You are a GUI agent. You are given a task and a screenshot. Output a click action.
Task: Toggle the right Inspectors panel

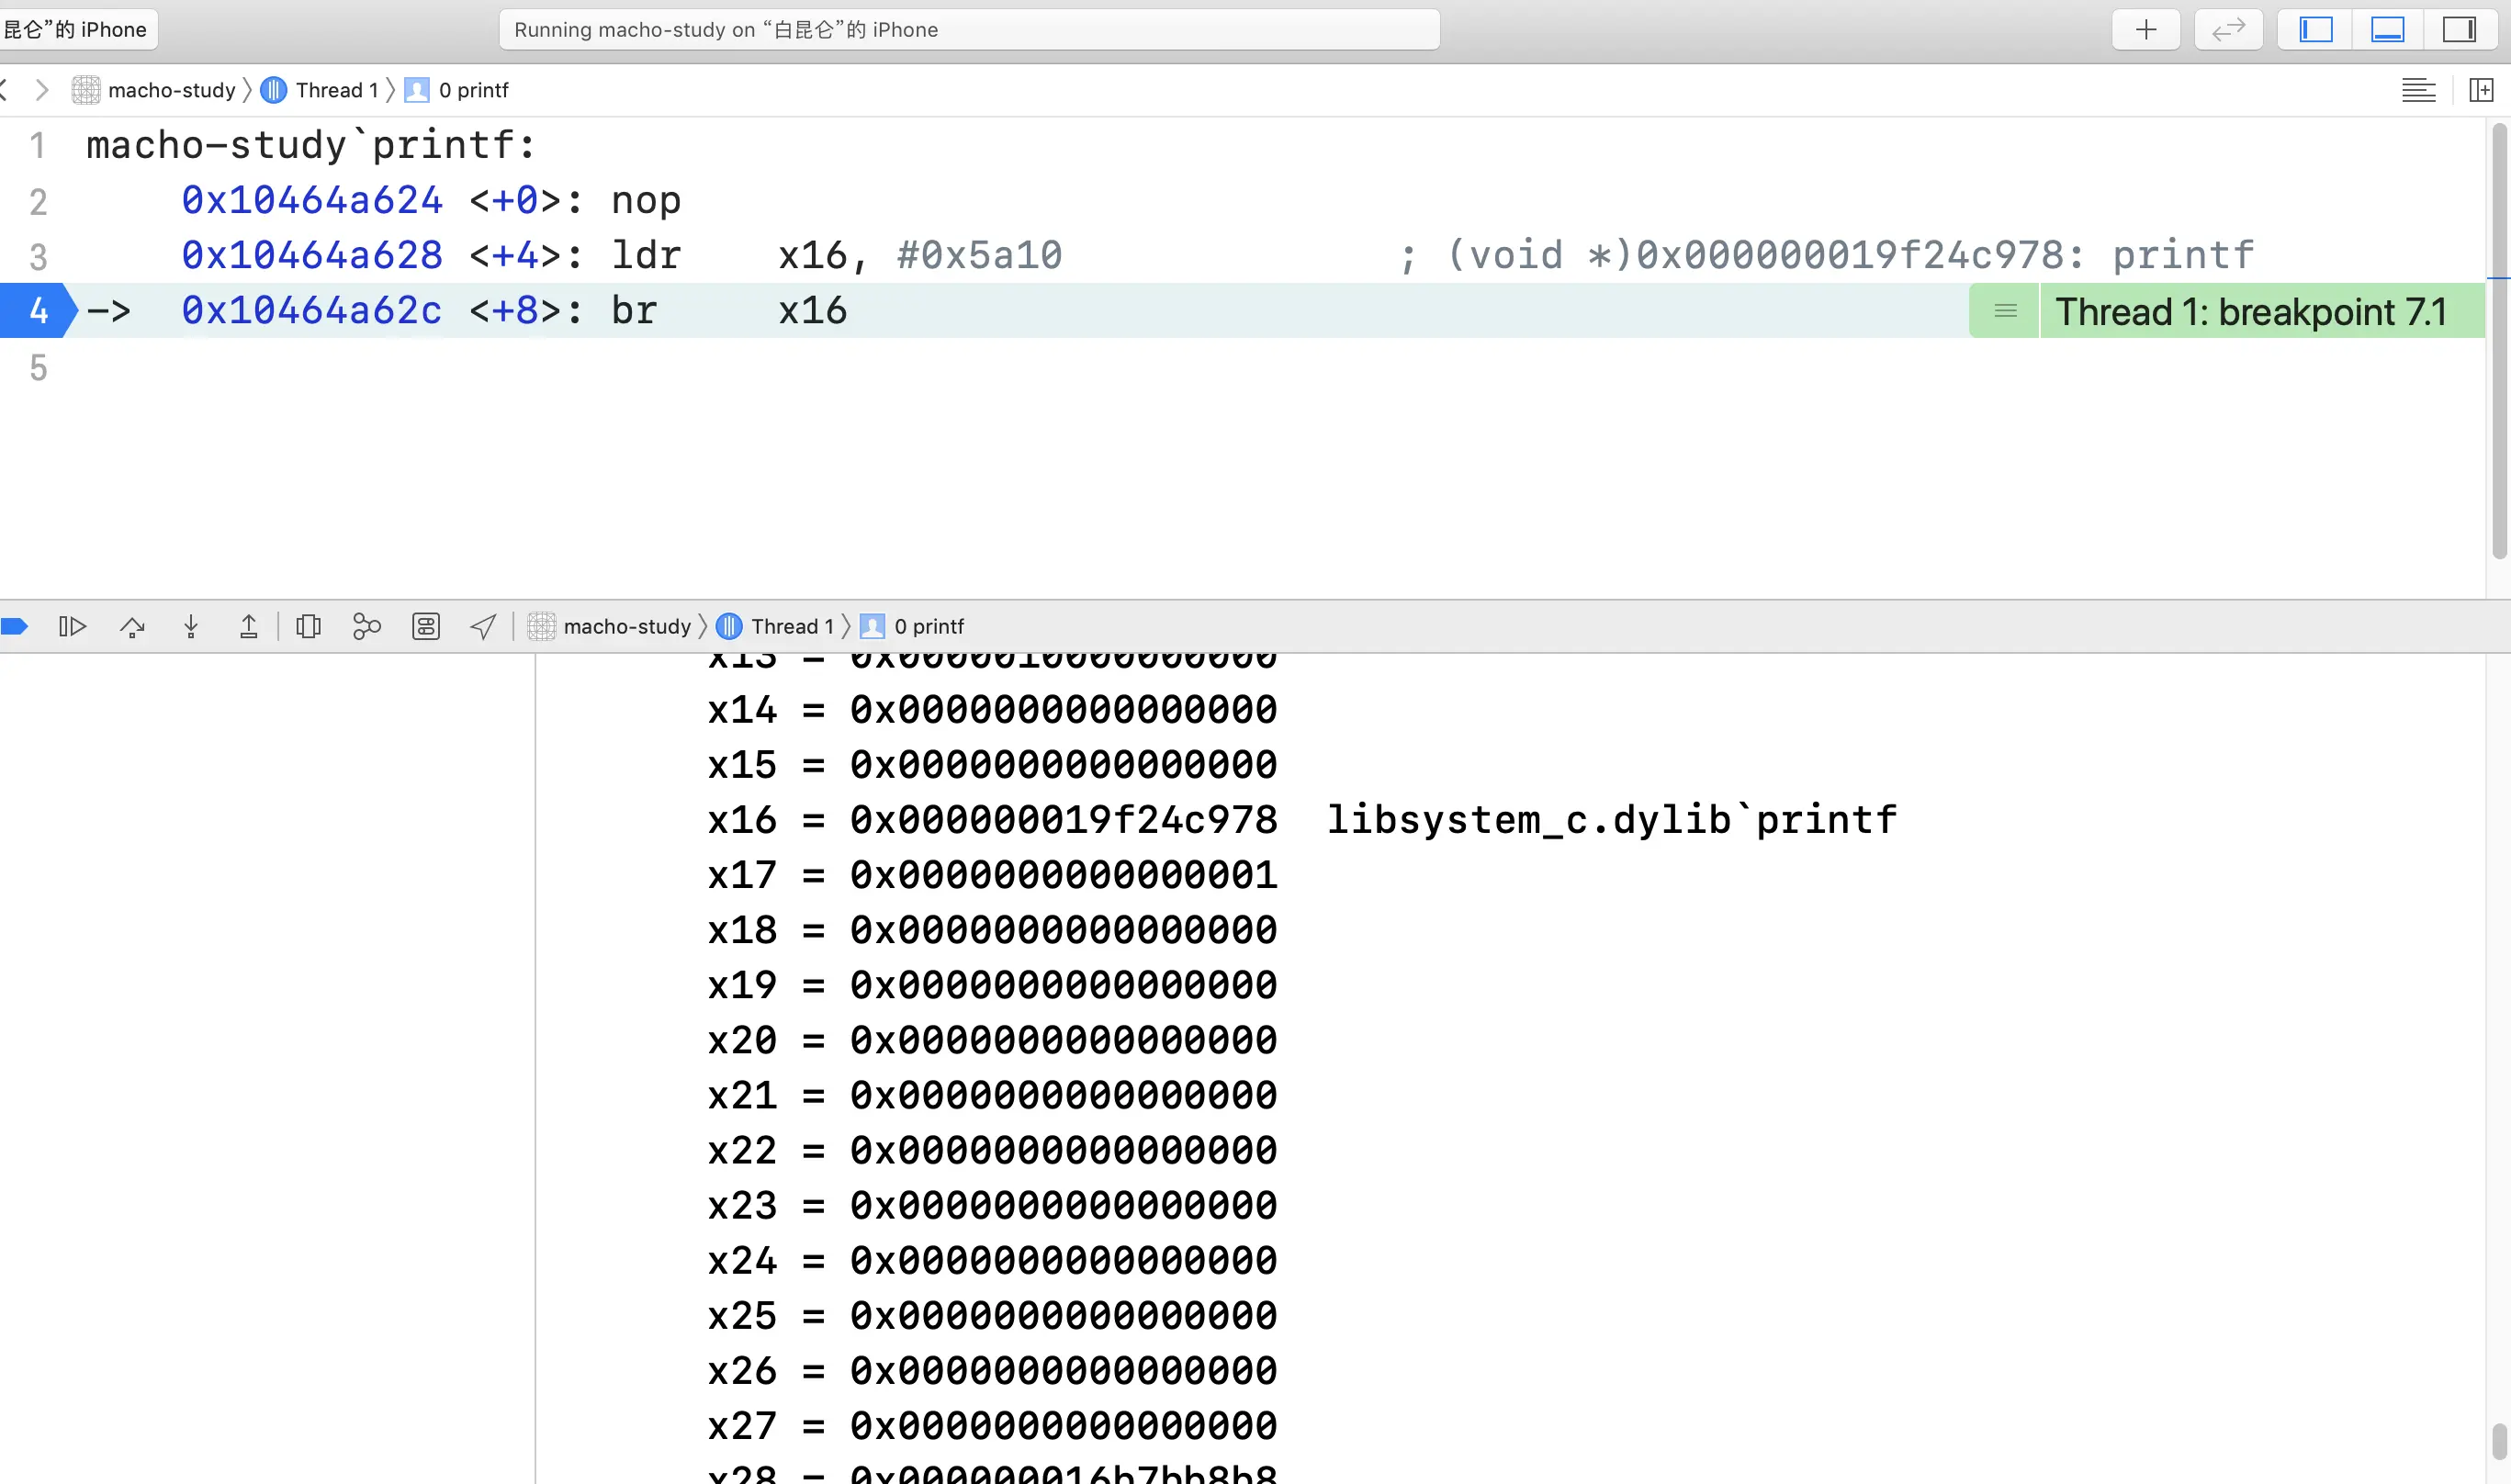tap(2458, 30)
